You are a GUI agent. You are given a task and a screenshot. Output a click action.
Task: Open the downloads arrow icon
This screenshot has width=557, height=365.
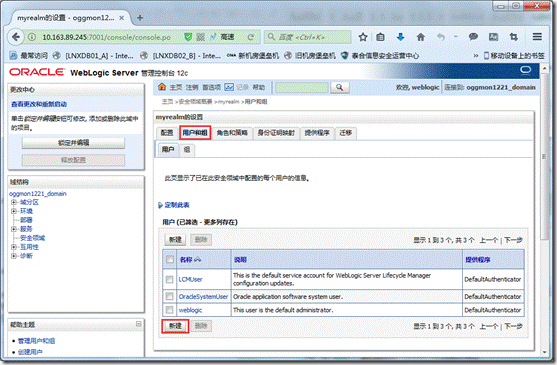point(400,37)
